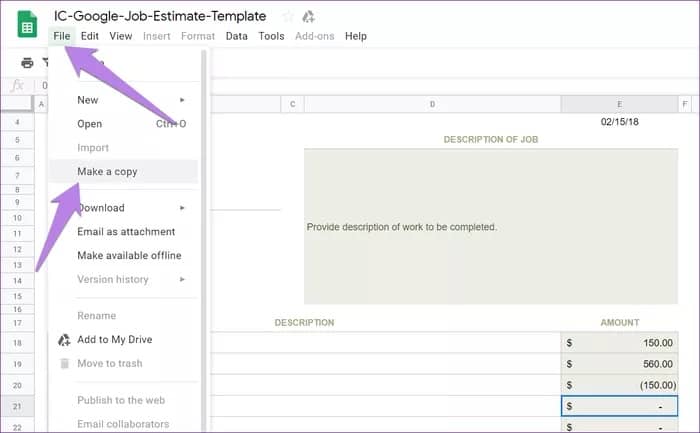Expand the Version history submenu arrow
Image resolution: width=700 pixels, height=433 pixels.
[x=182, y=280]
